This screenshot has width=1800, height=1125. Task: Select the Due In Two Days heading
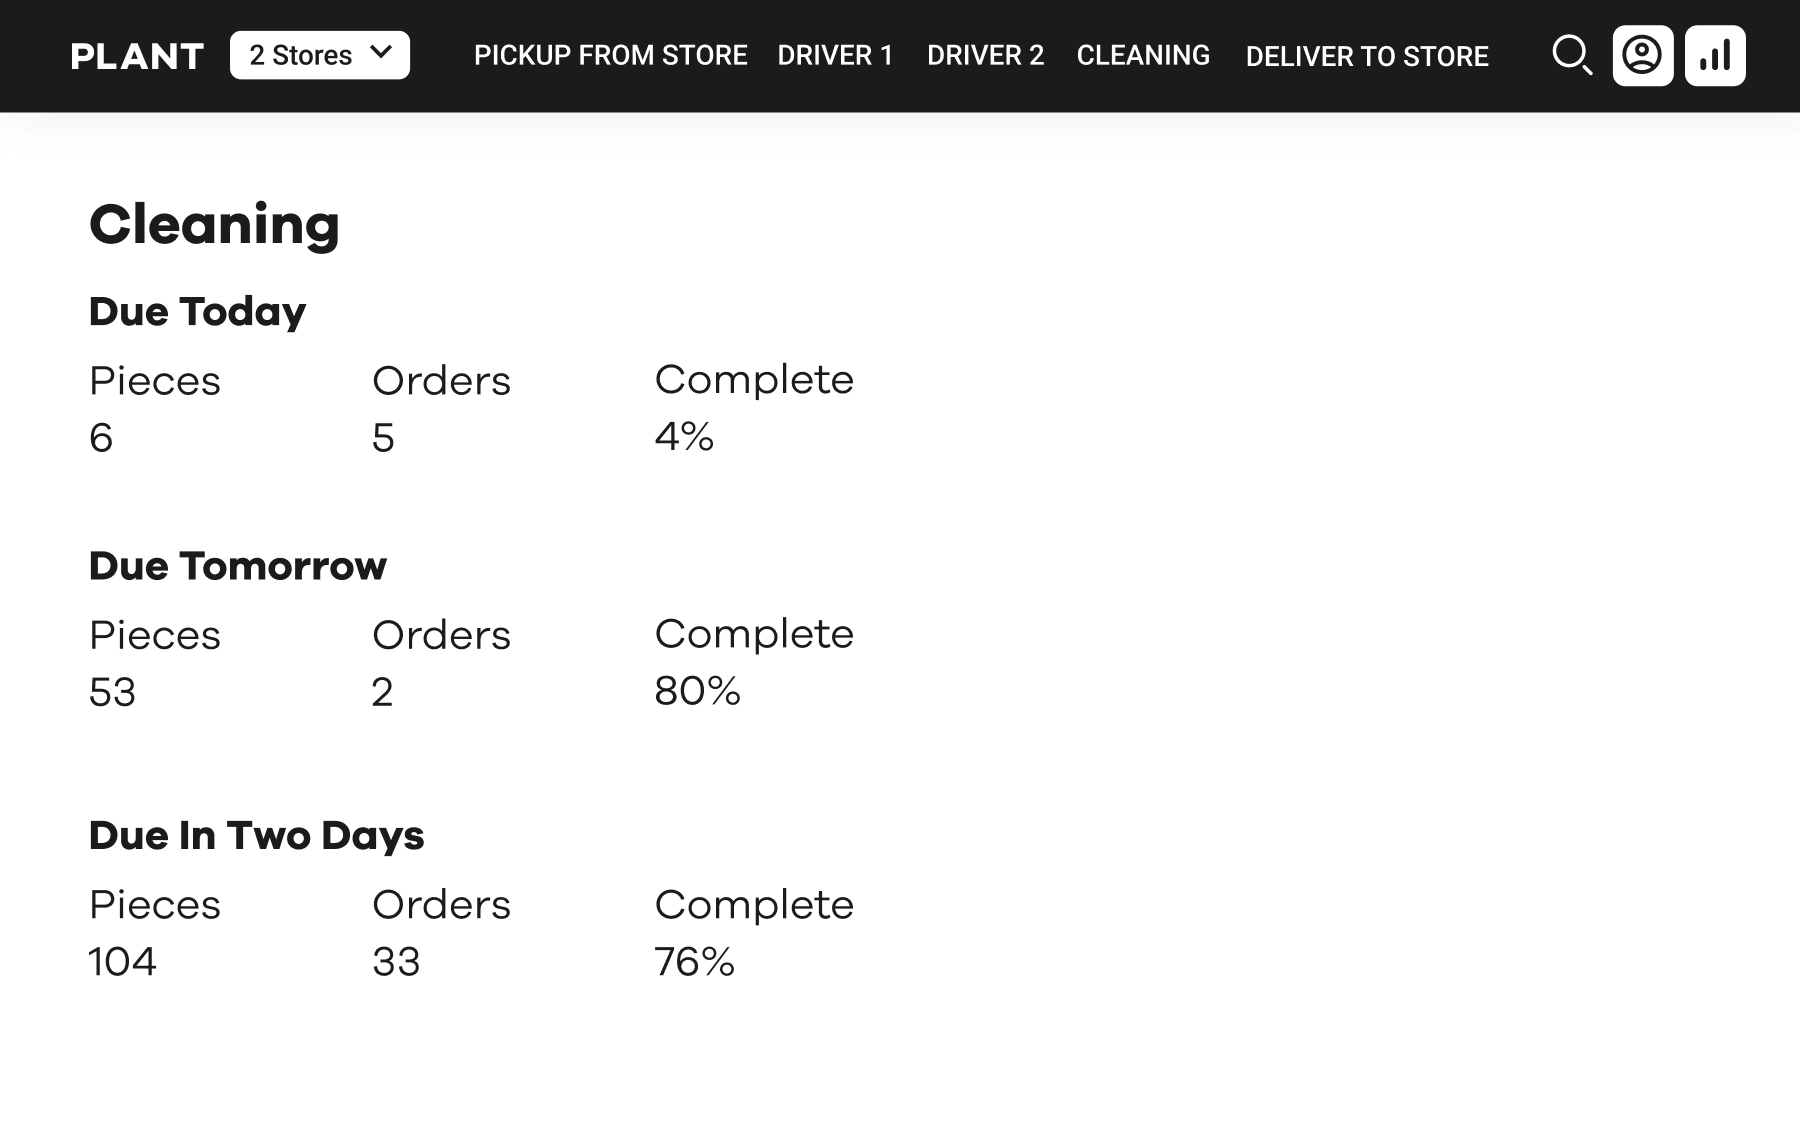coord(256,835)
